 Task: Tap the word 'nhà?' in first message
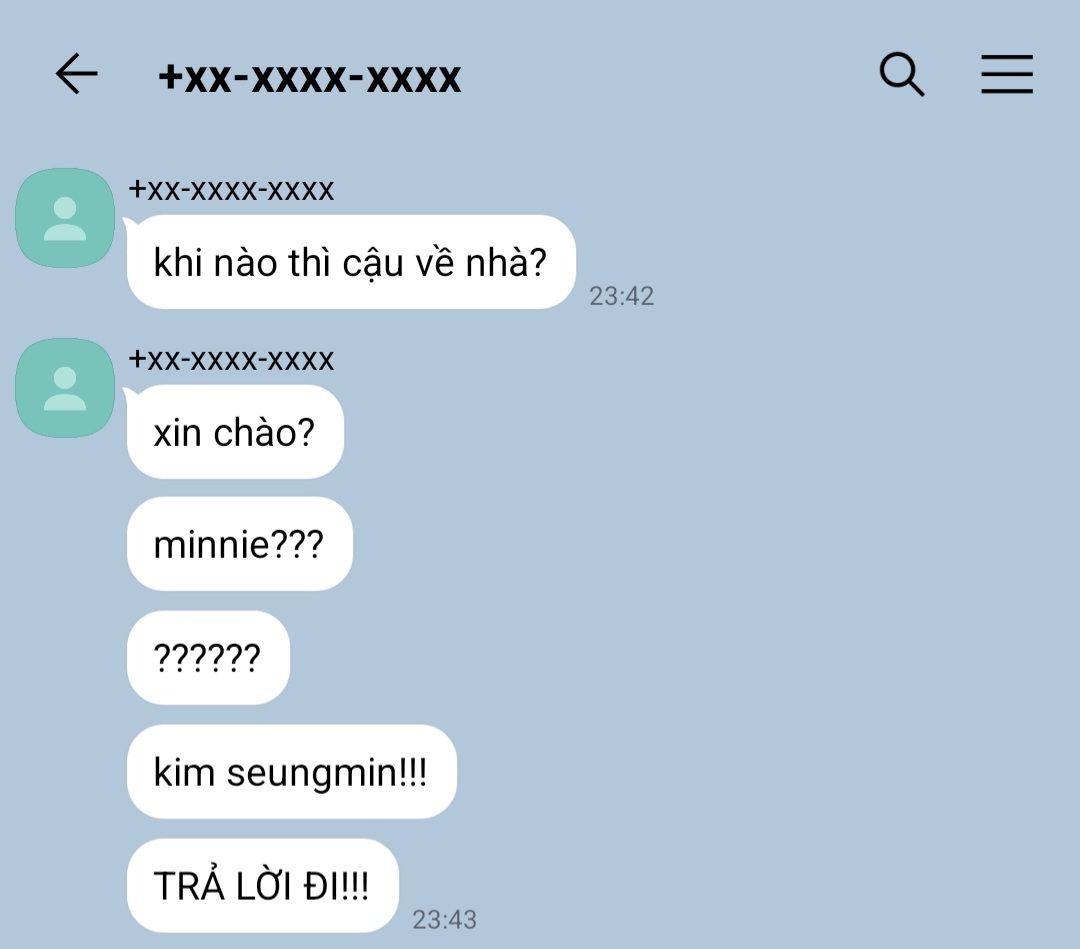[x=506, y=262]
